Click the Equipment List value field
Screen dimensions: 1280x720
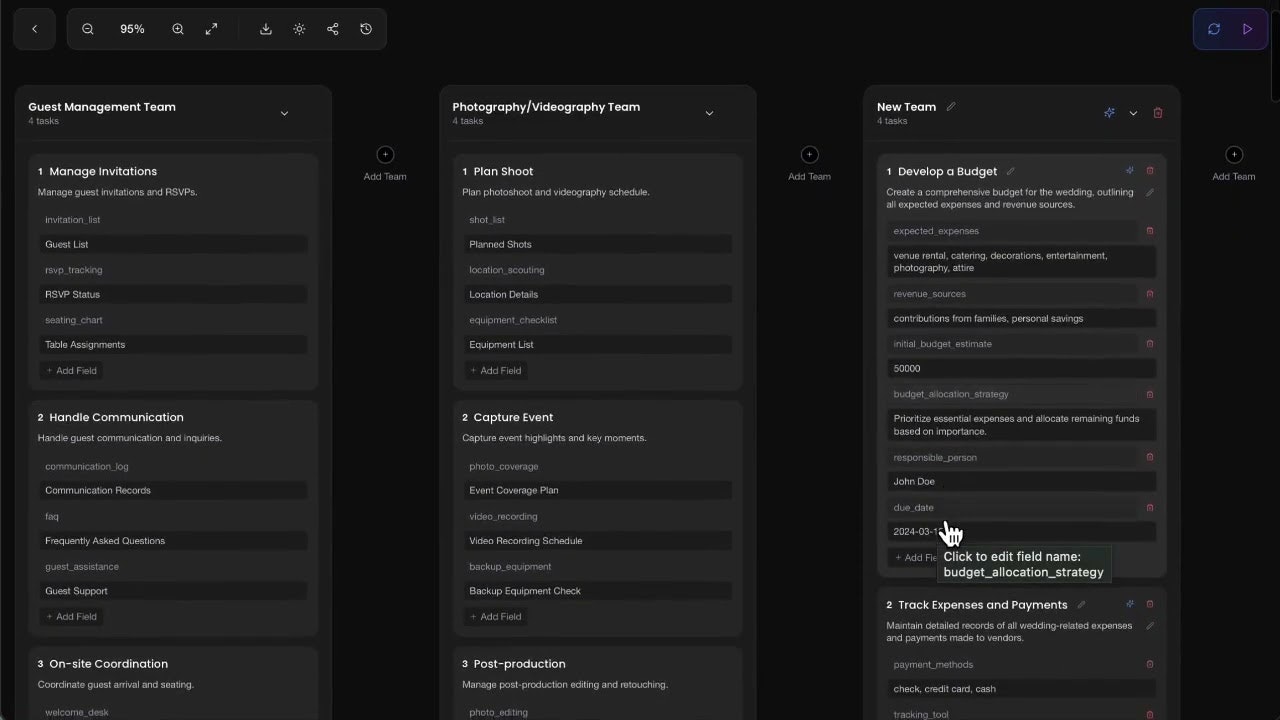coord(597,344)
